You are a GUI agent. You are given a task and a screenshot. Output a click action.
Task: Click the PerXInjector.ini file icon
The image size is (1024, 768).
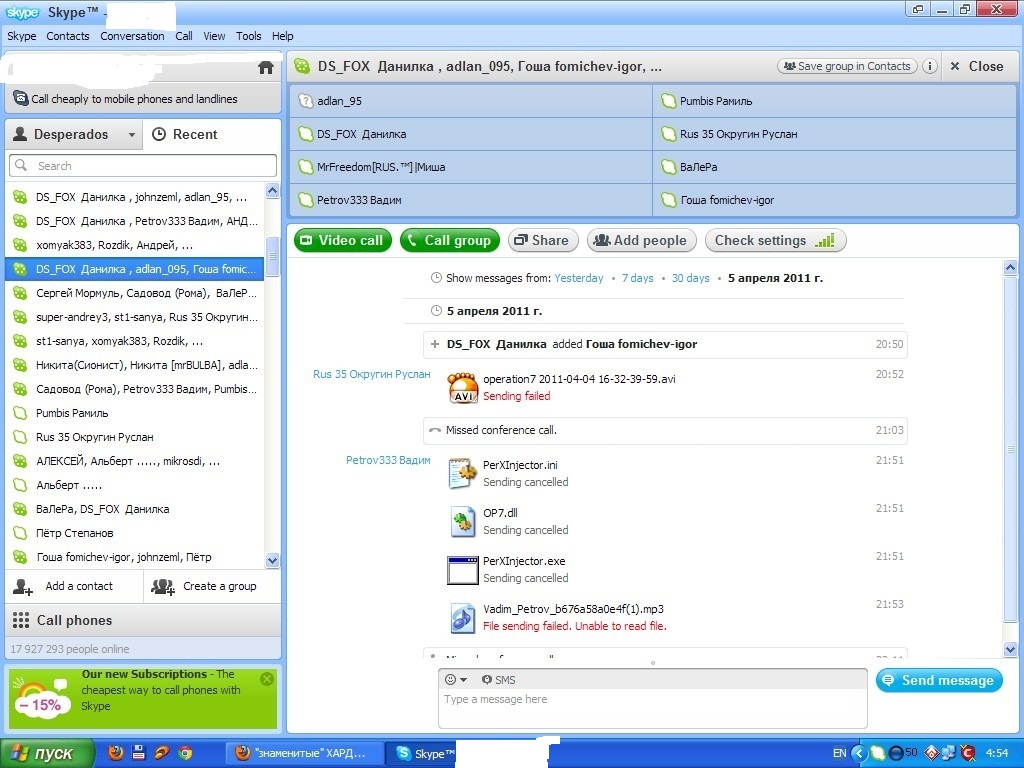(x=463, y=473)
